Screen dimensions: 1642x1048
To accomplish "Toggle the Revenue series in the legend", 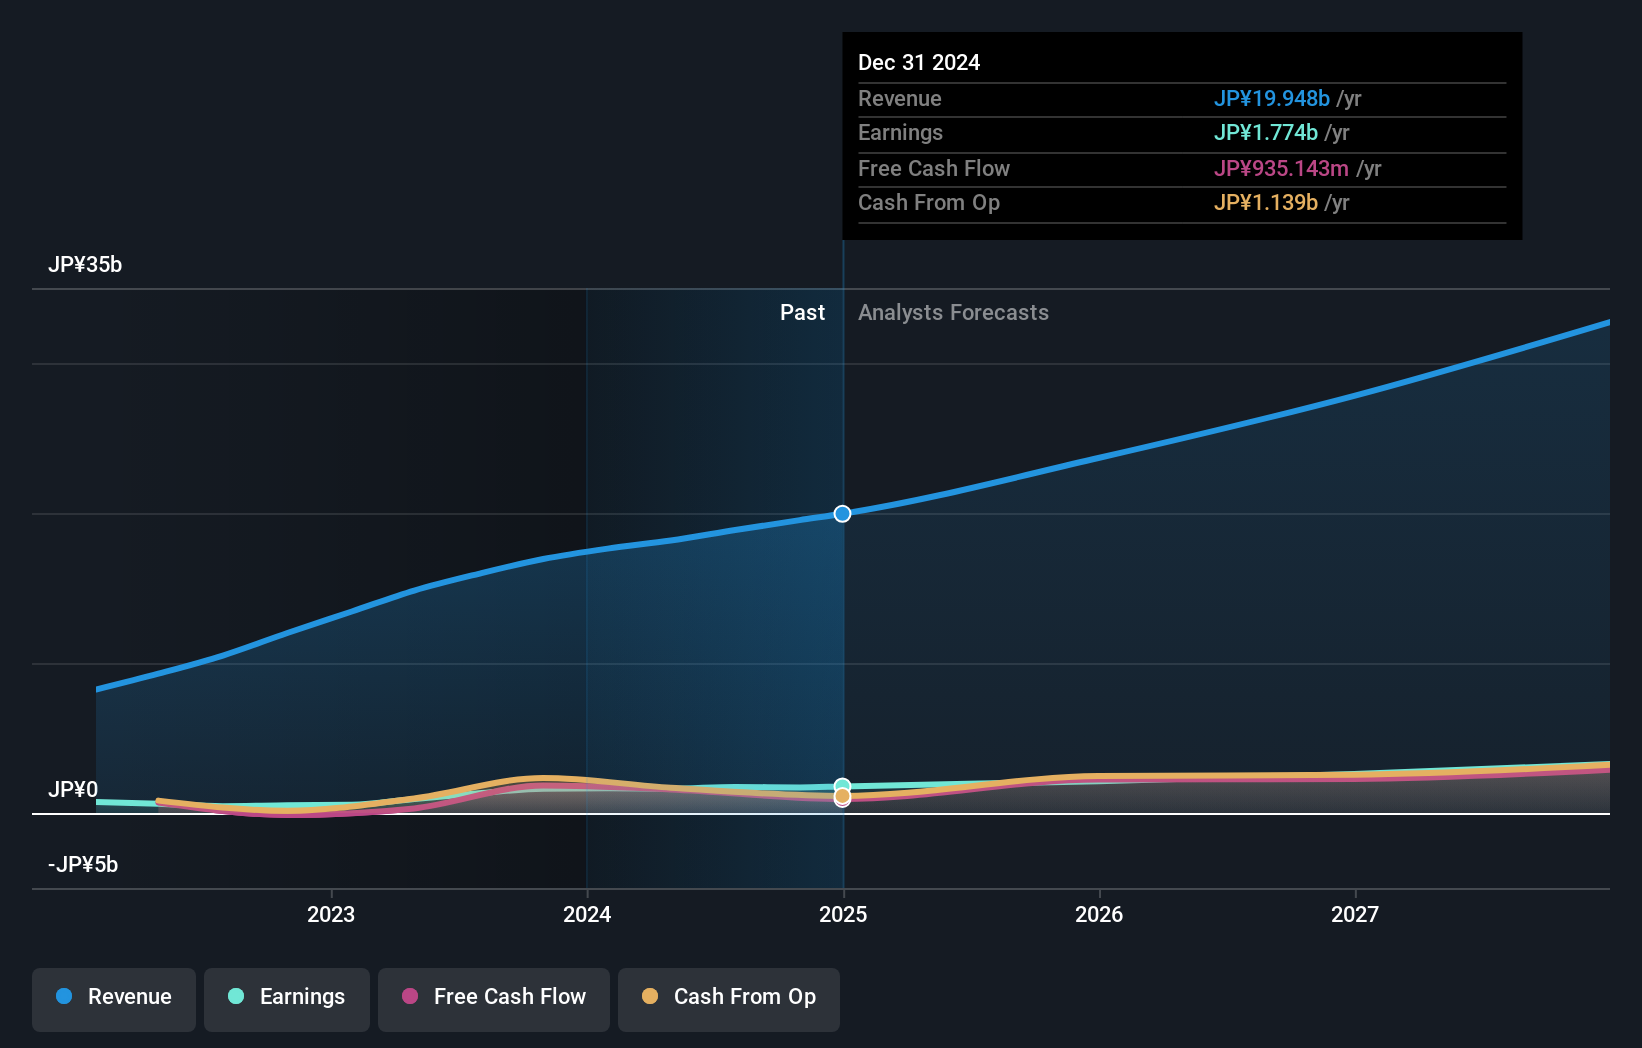I will pos(114,999).
